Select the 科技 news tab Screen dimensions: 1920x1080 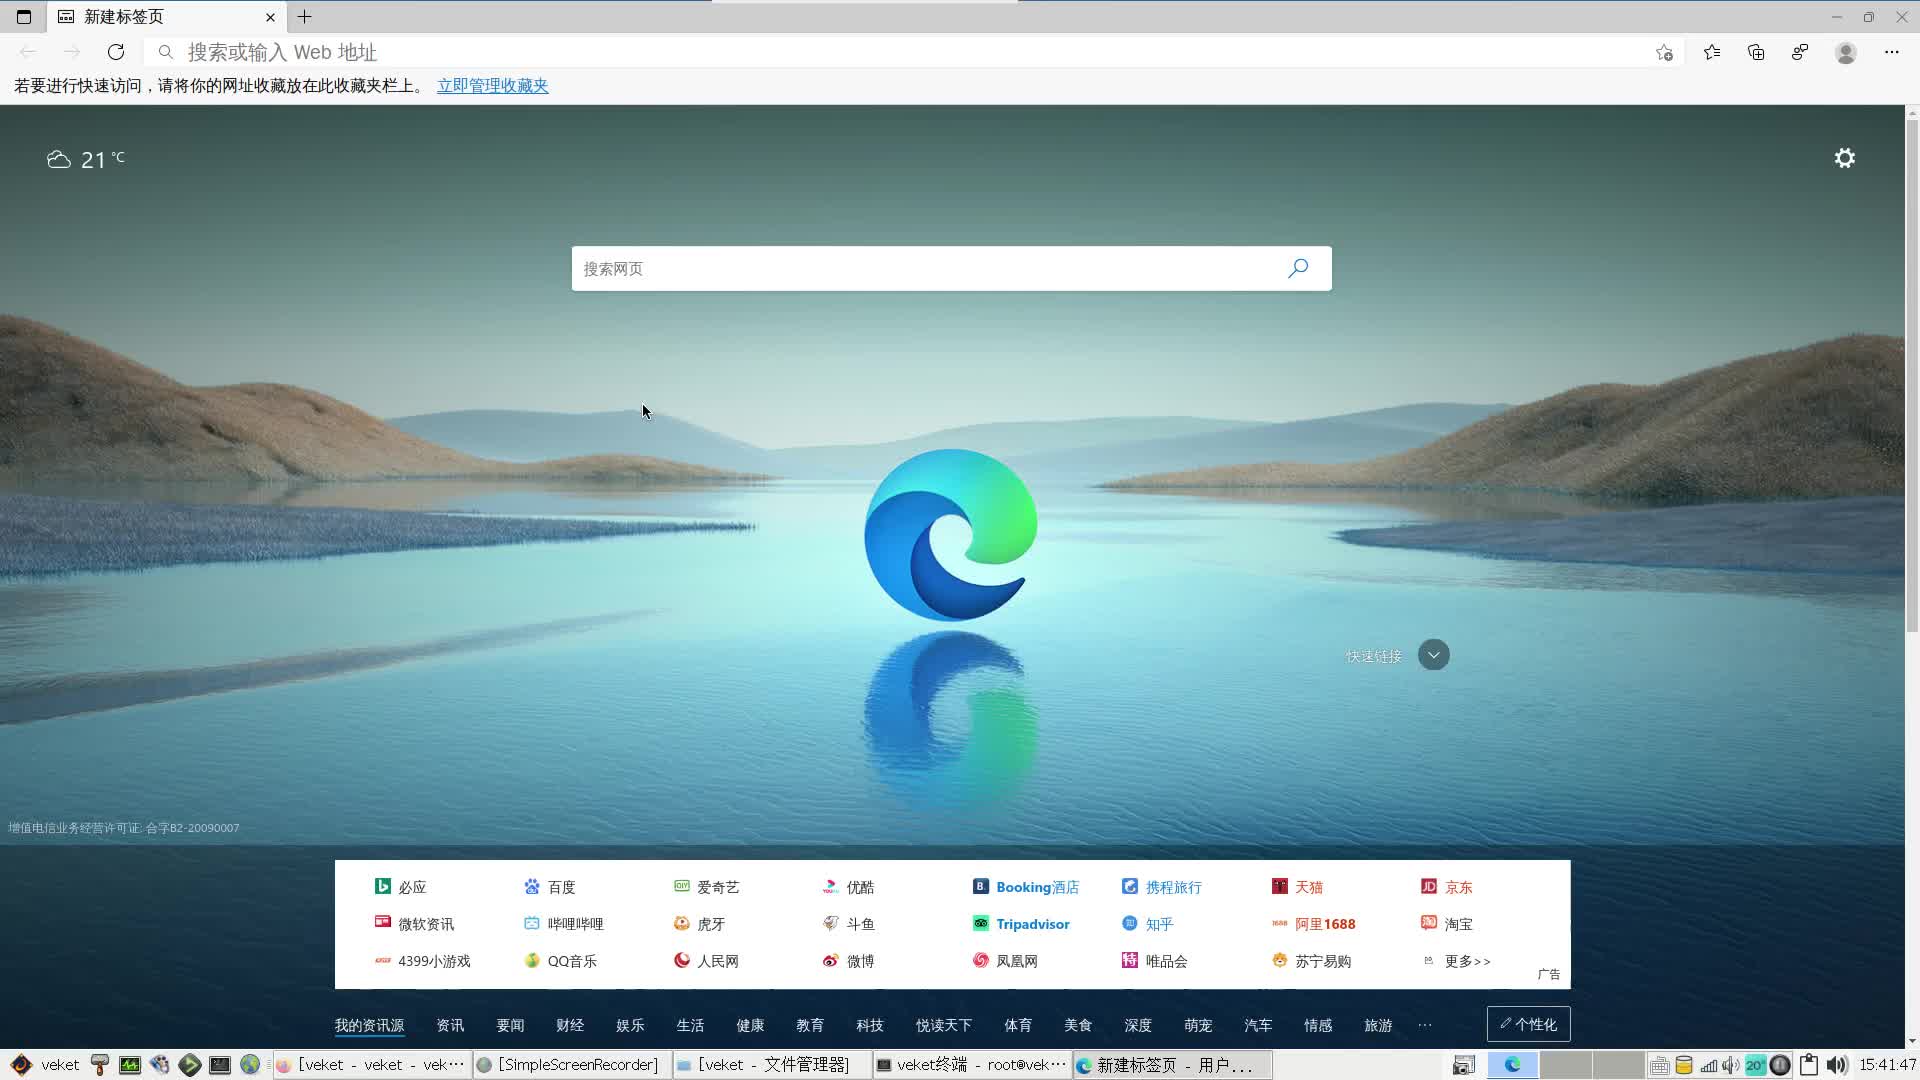[870, 1025]
